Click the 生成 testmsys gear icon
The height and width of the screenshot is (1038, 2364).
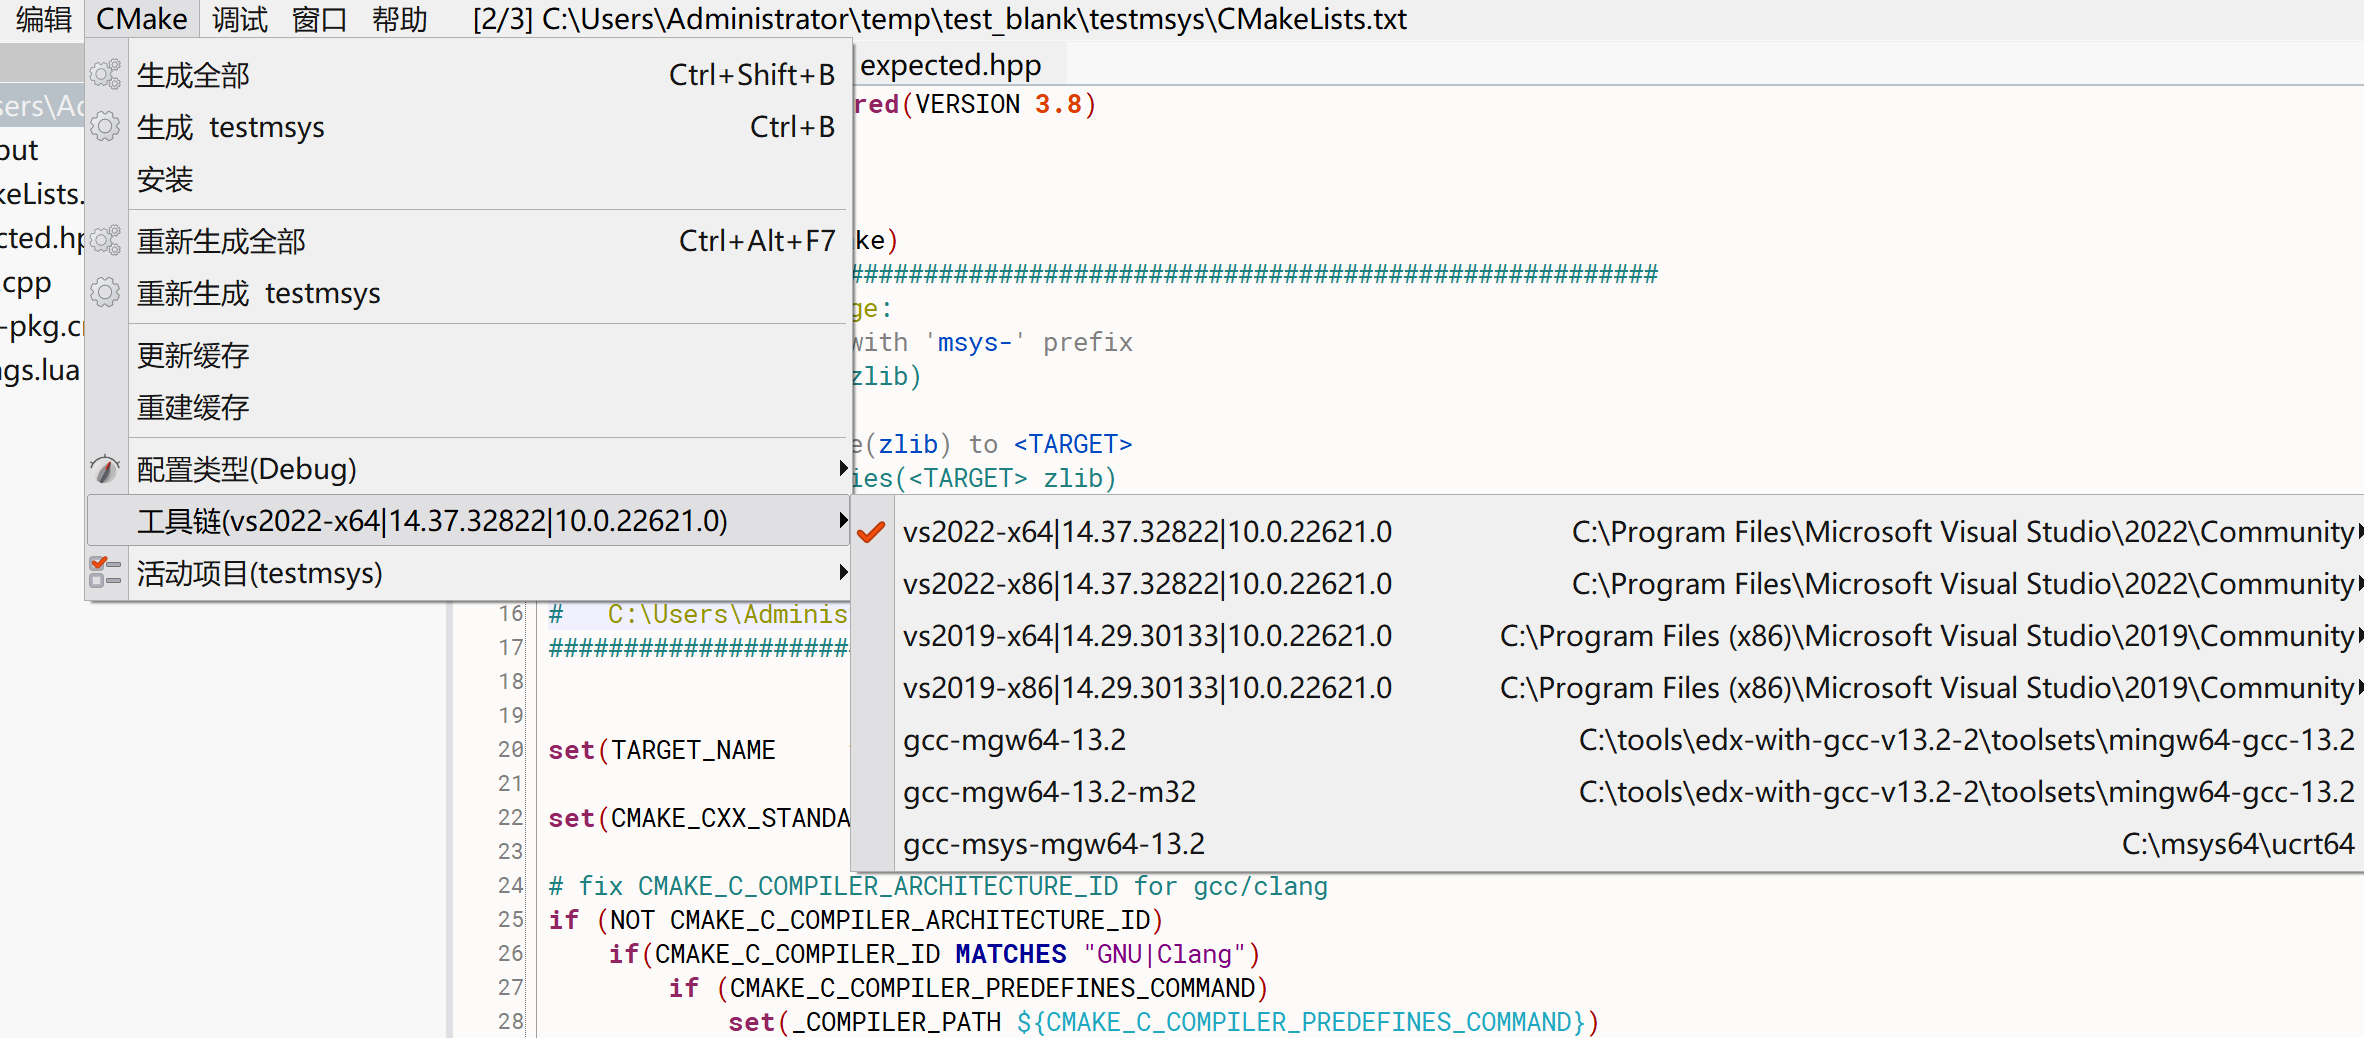click(x=104, y=126)
